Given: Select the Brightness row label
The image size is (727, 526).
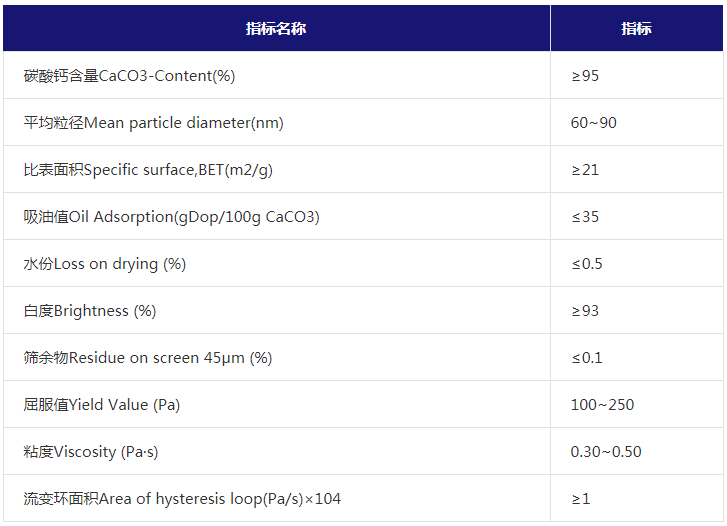Looking at the screenshot, I should click(90, 311).
